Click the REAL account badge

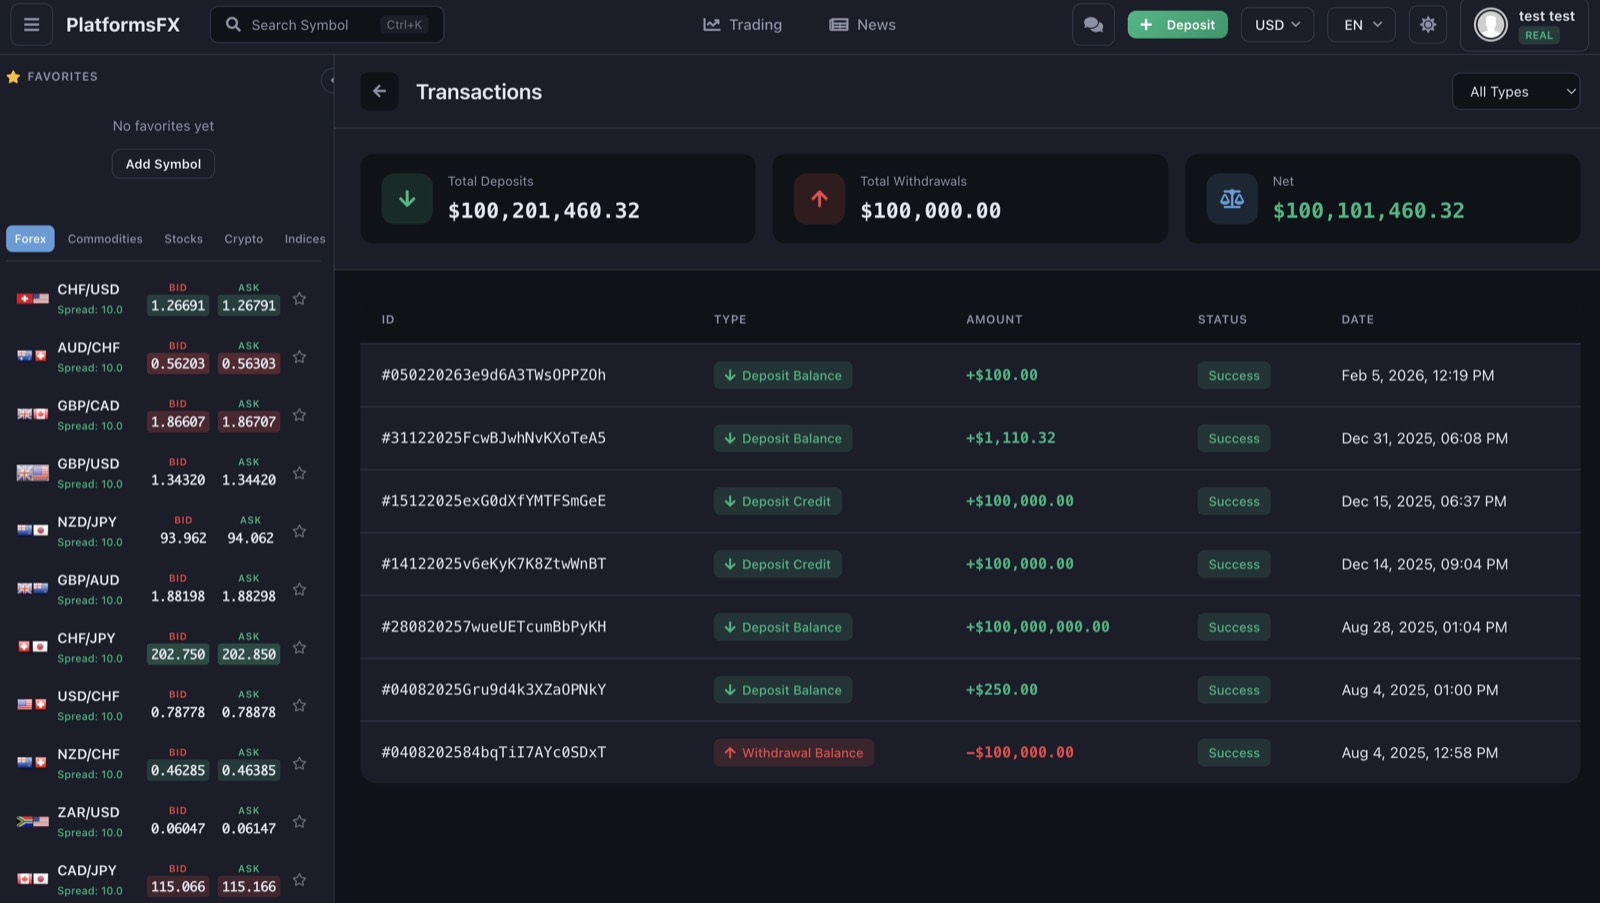click(1538, 35)
